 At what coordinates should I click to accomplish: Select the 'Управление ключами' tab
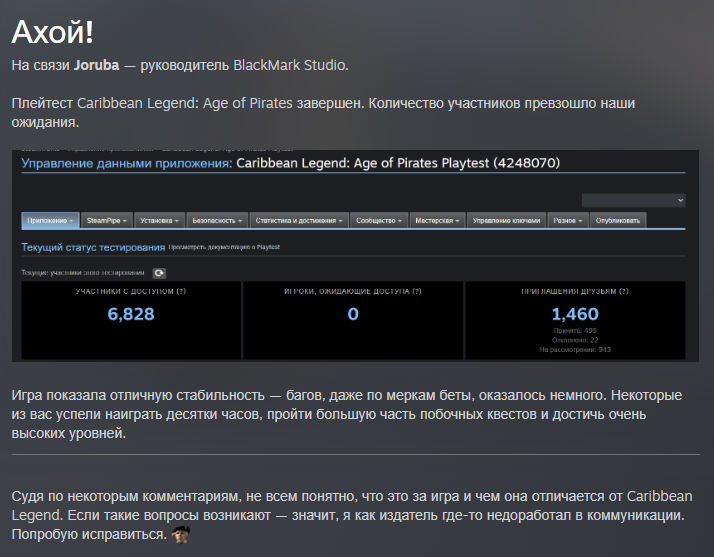click(506, 220)
